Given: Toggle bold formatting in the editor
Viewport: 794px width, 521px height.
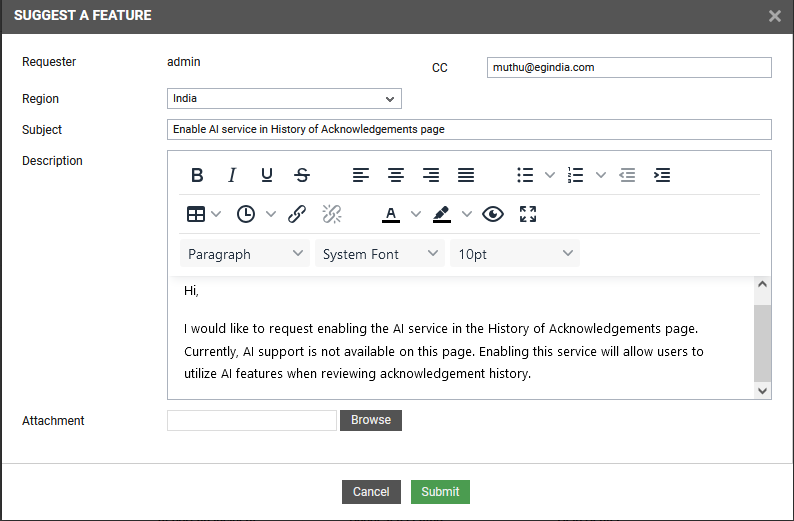Looking at the screenshot, I should click(197, 175).
